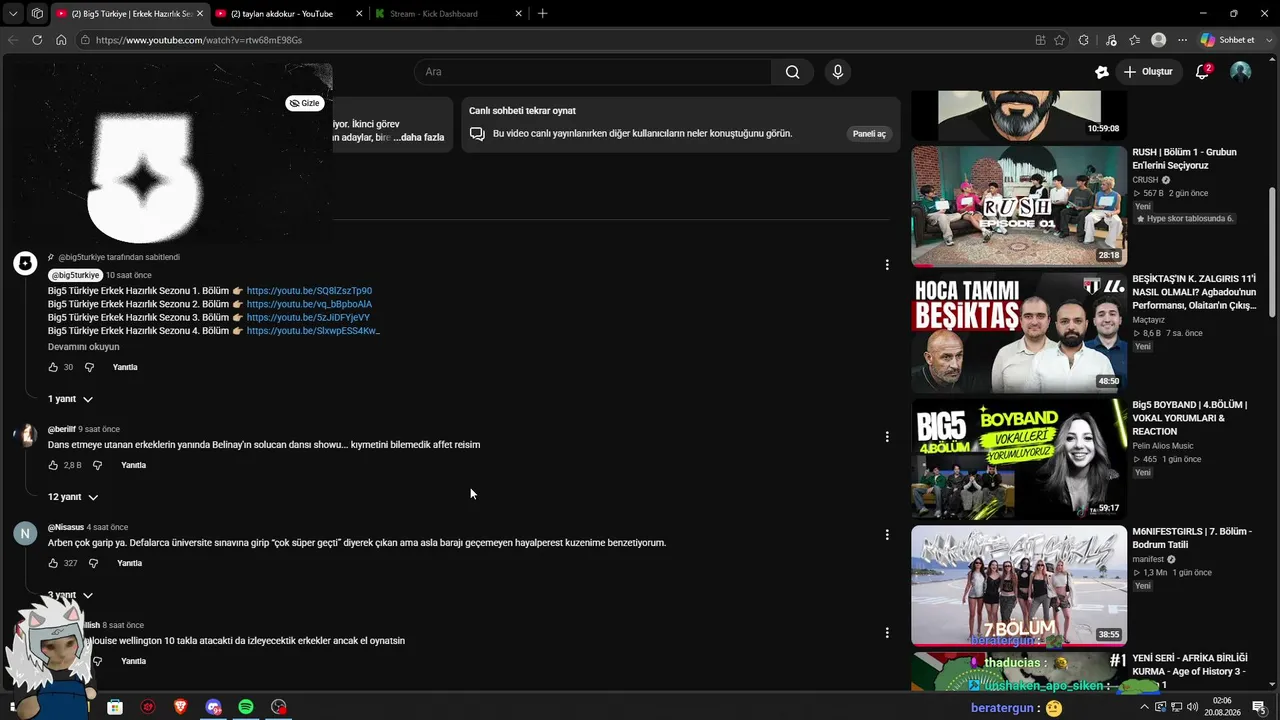
Task: Reload the page
Action: coord(37,40)
